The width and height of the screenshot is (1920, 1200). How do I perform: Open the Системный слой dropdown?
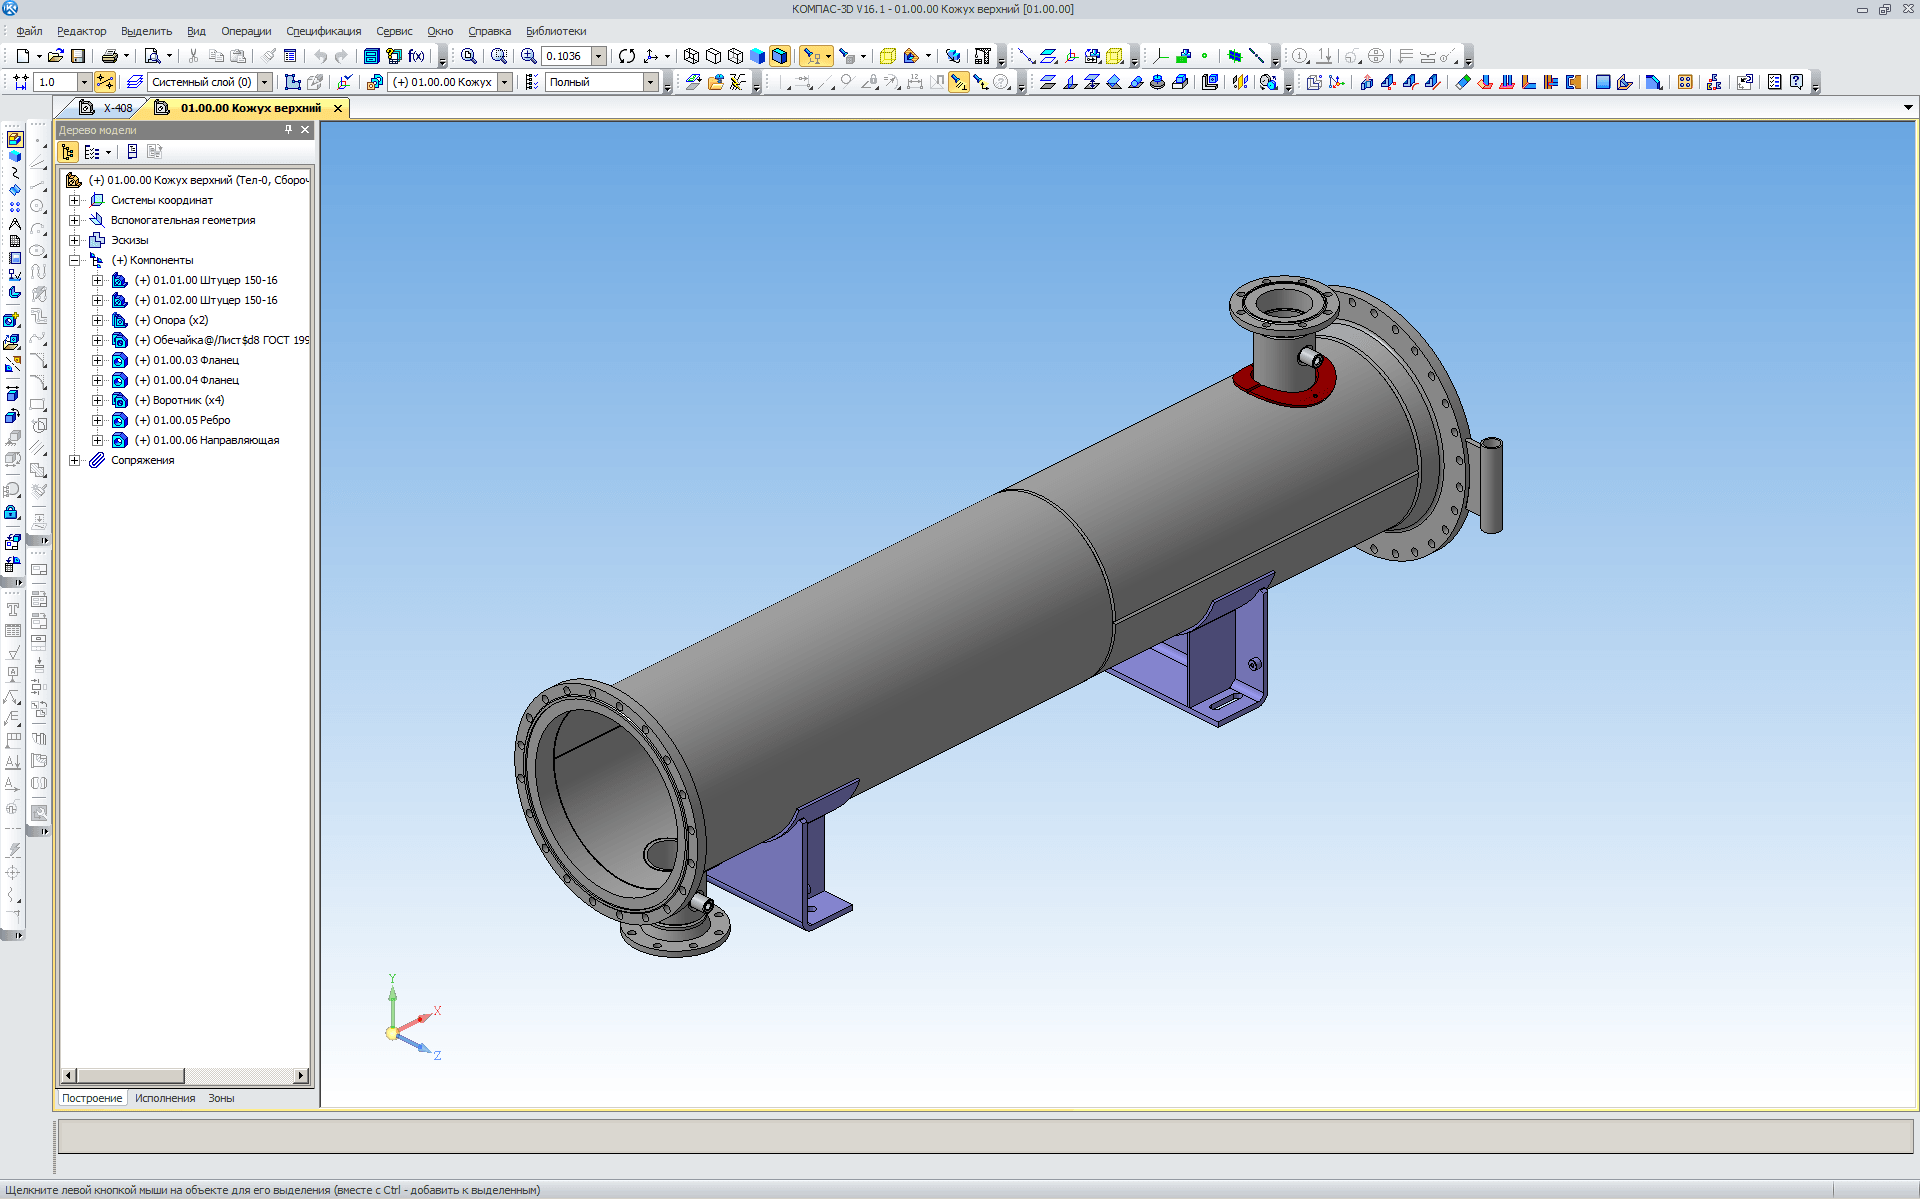pos(265,82)
